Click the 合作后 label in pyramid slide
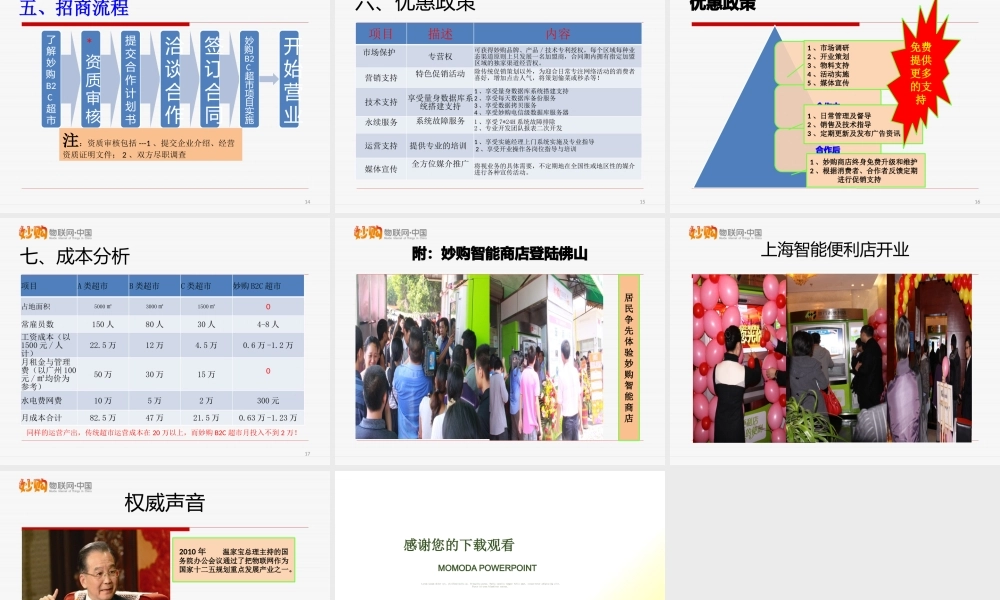The image size is (1000, 600). pyautogui.click(x=827, y=150)
